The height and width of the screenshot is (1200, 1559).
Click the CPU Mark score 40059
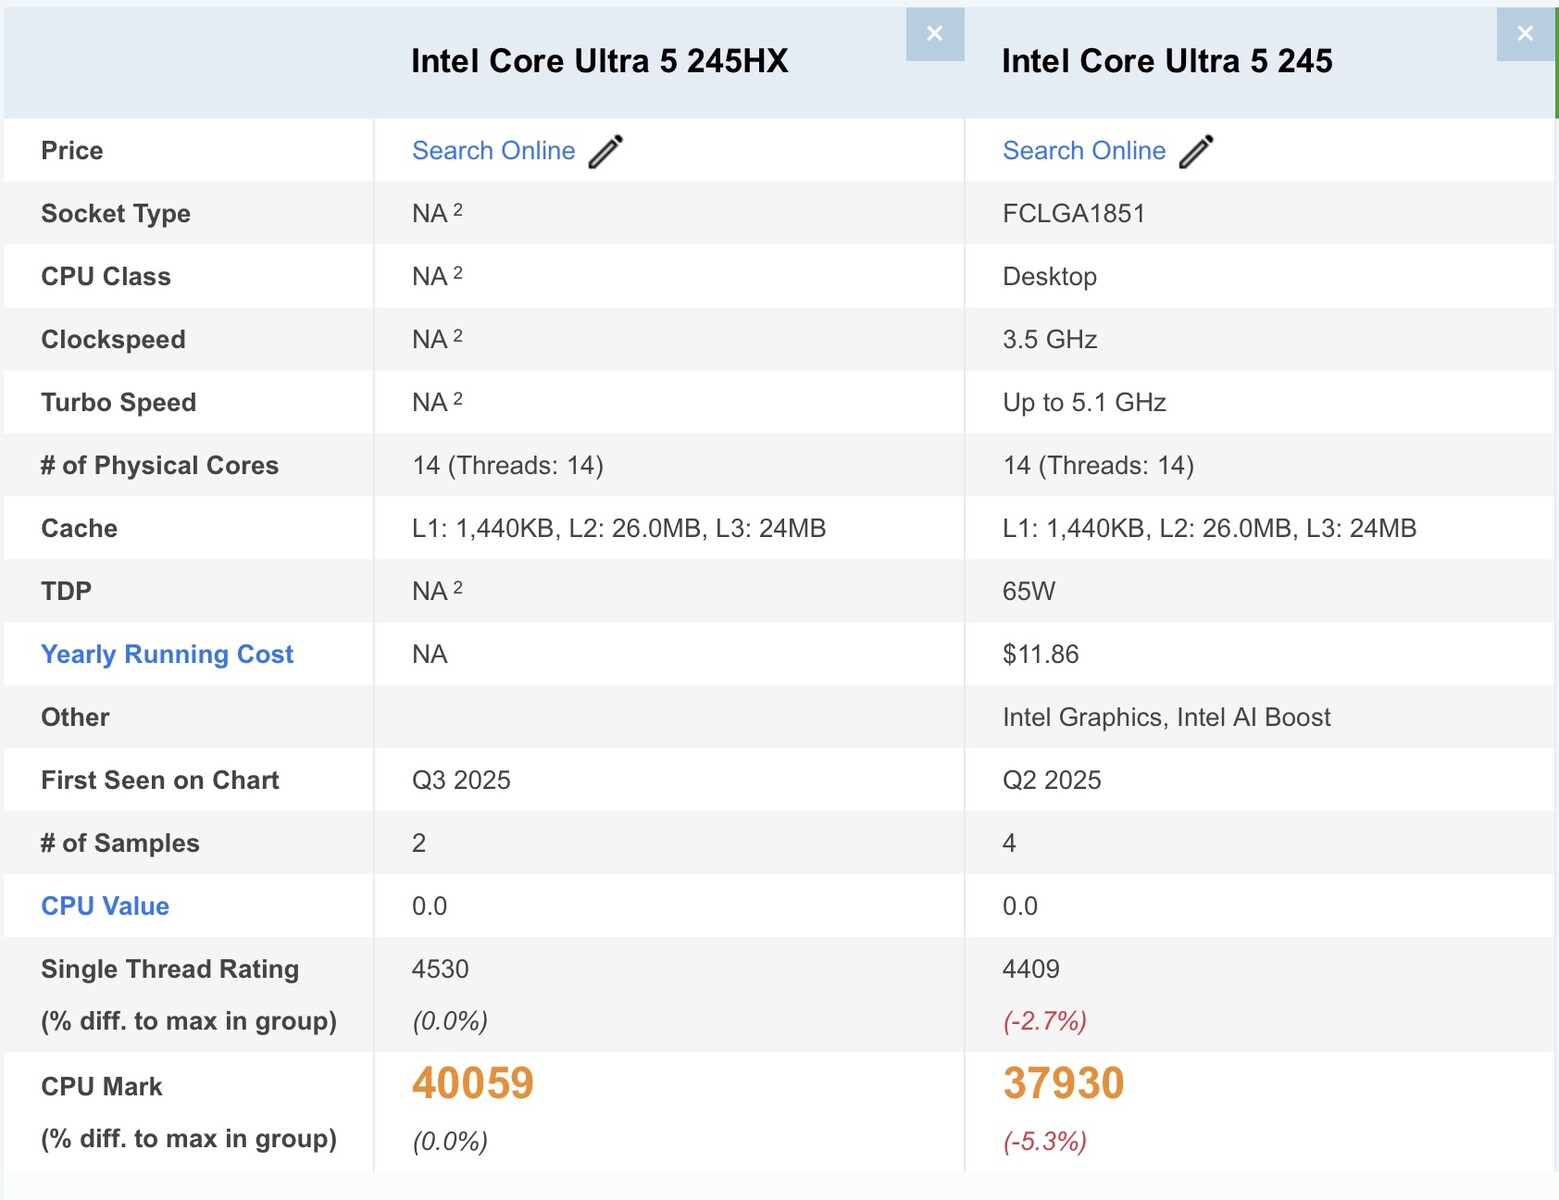(472, 1082)
